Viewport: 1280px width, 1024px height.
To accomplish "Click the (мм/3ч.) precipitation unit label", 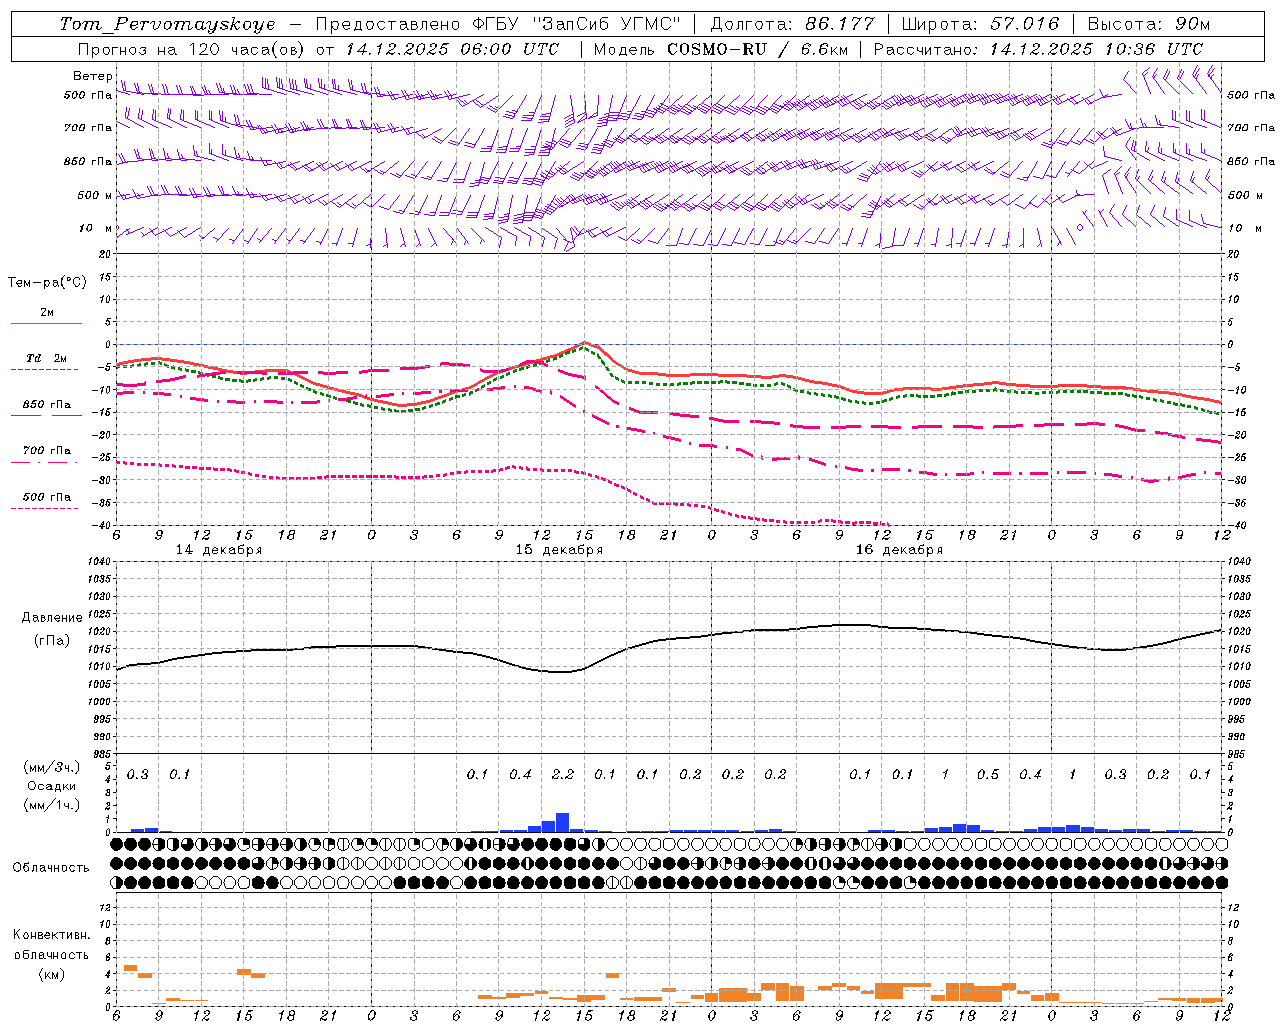I will click(52, 767).
